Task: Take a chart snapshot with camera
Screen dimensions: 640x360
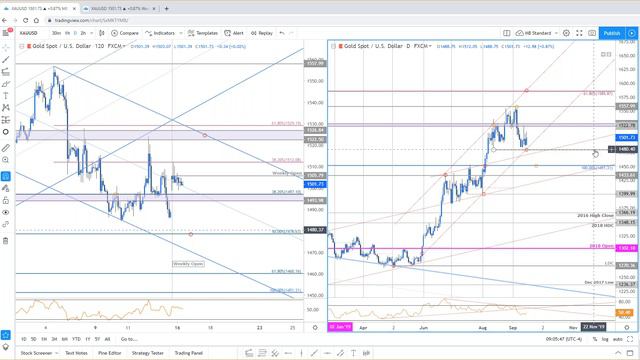Action: (592, 33)
